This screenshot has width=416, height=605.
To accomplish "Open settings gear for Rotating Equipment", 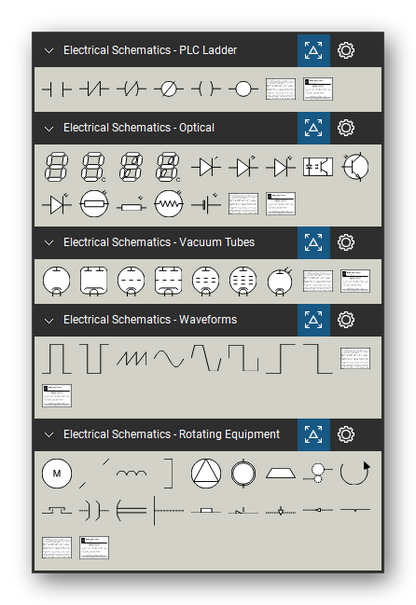I will pos(346,434).
